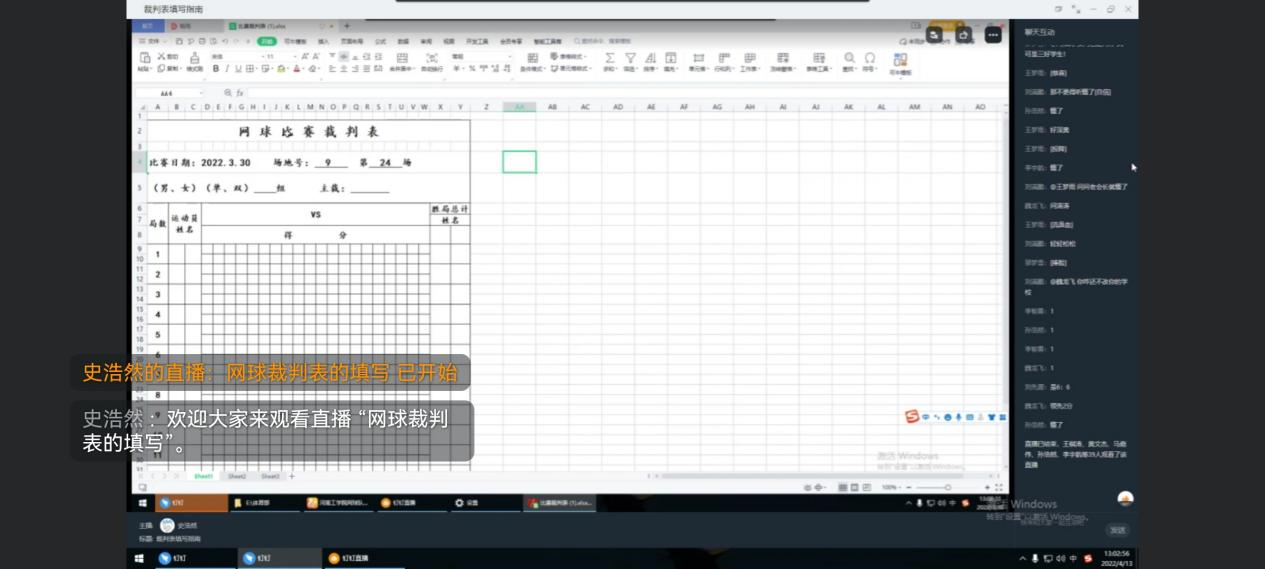Viewport: 1265px width, 569px height.
Task: Open the 插入 (Insert) ribbon tab
Action: 323,41
